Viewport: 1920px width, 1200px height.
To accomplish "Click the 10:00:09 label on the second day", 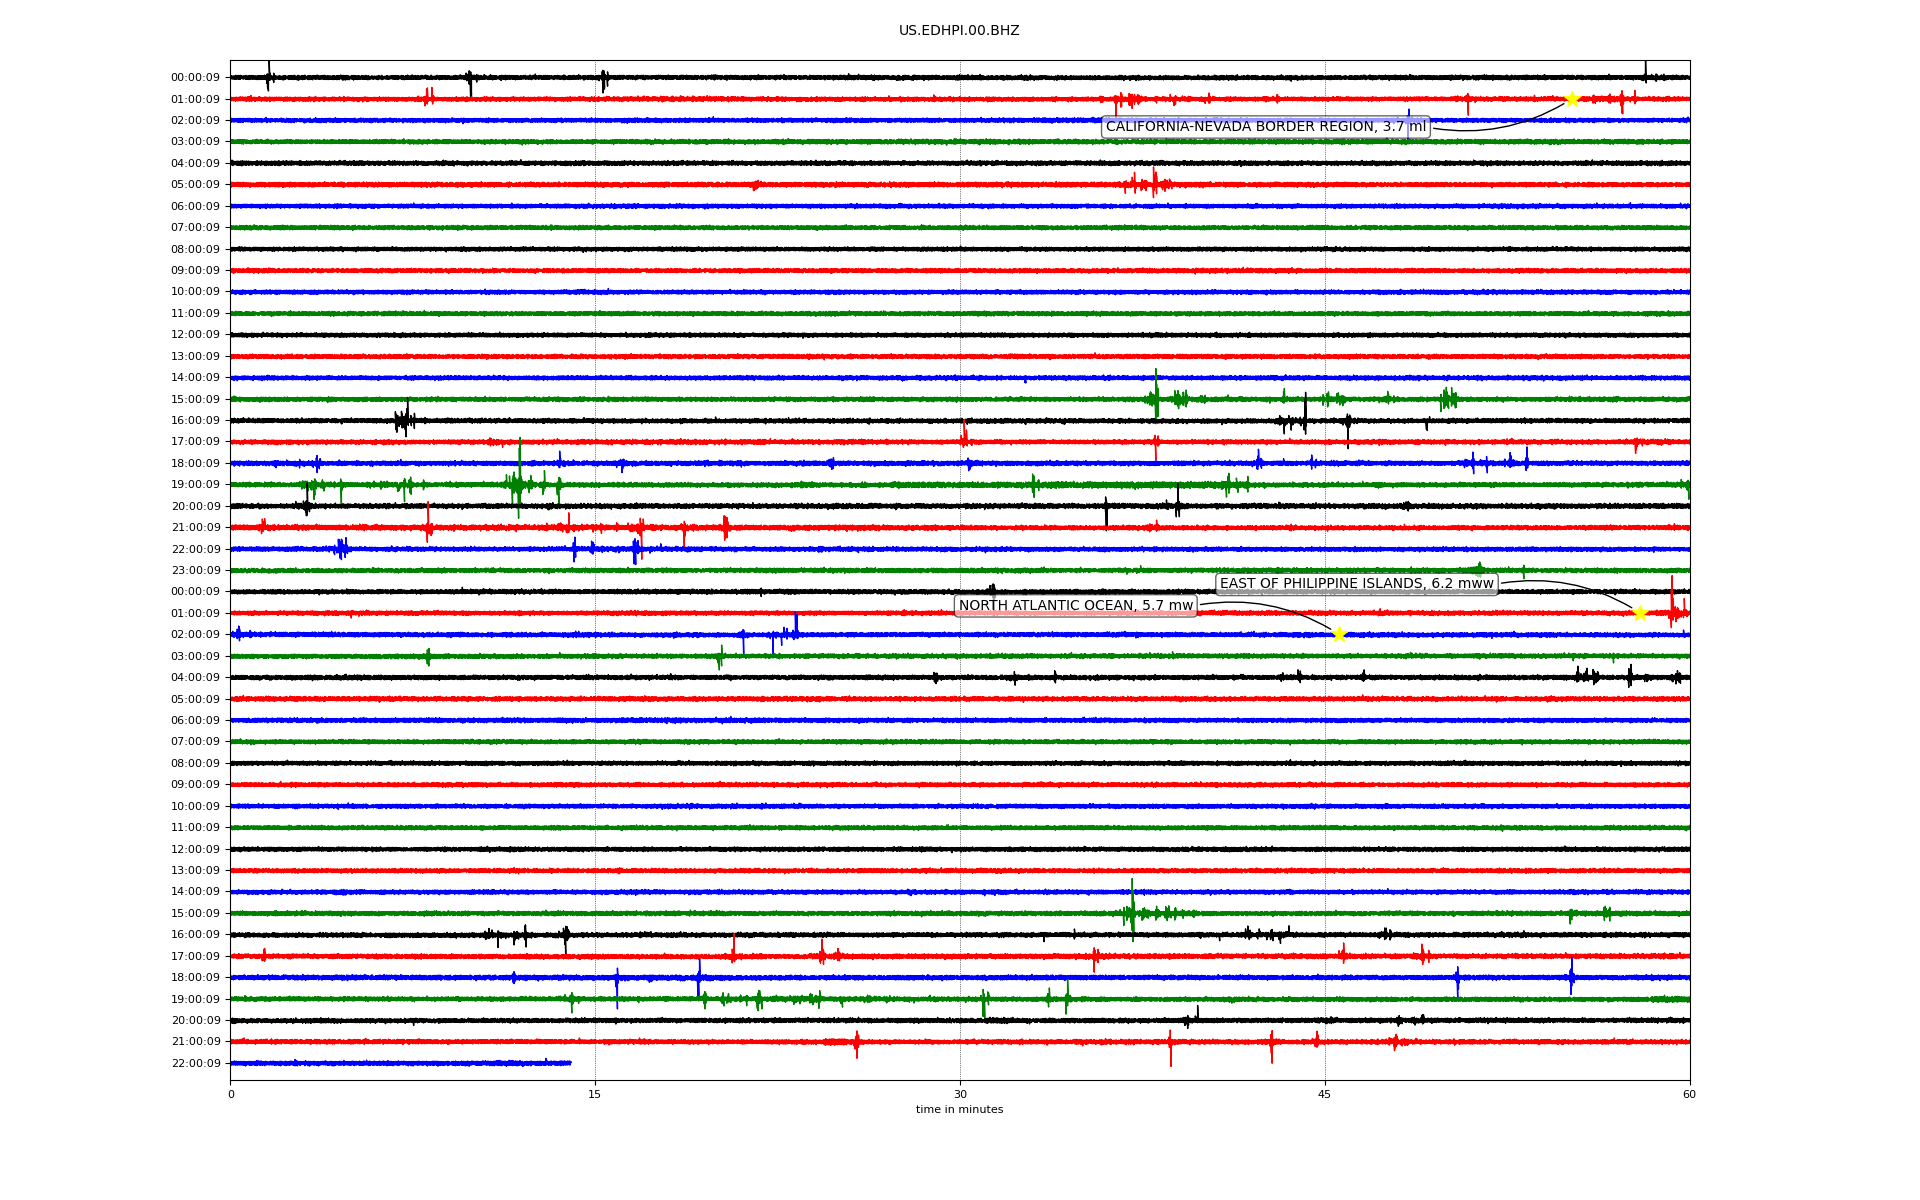I will [195, 806].
